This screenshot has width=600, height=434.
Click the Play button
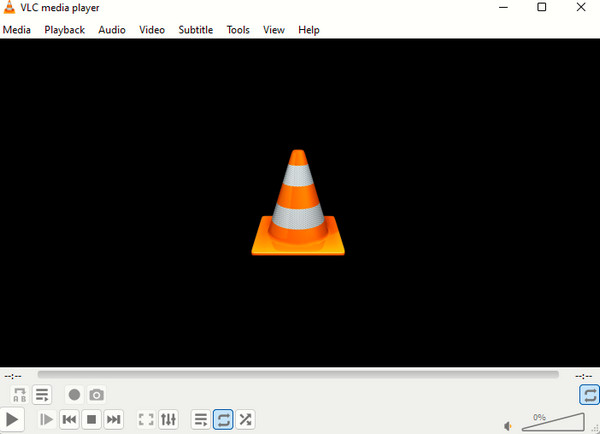click(12, 419)
